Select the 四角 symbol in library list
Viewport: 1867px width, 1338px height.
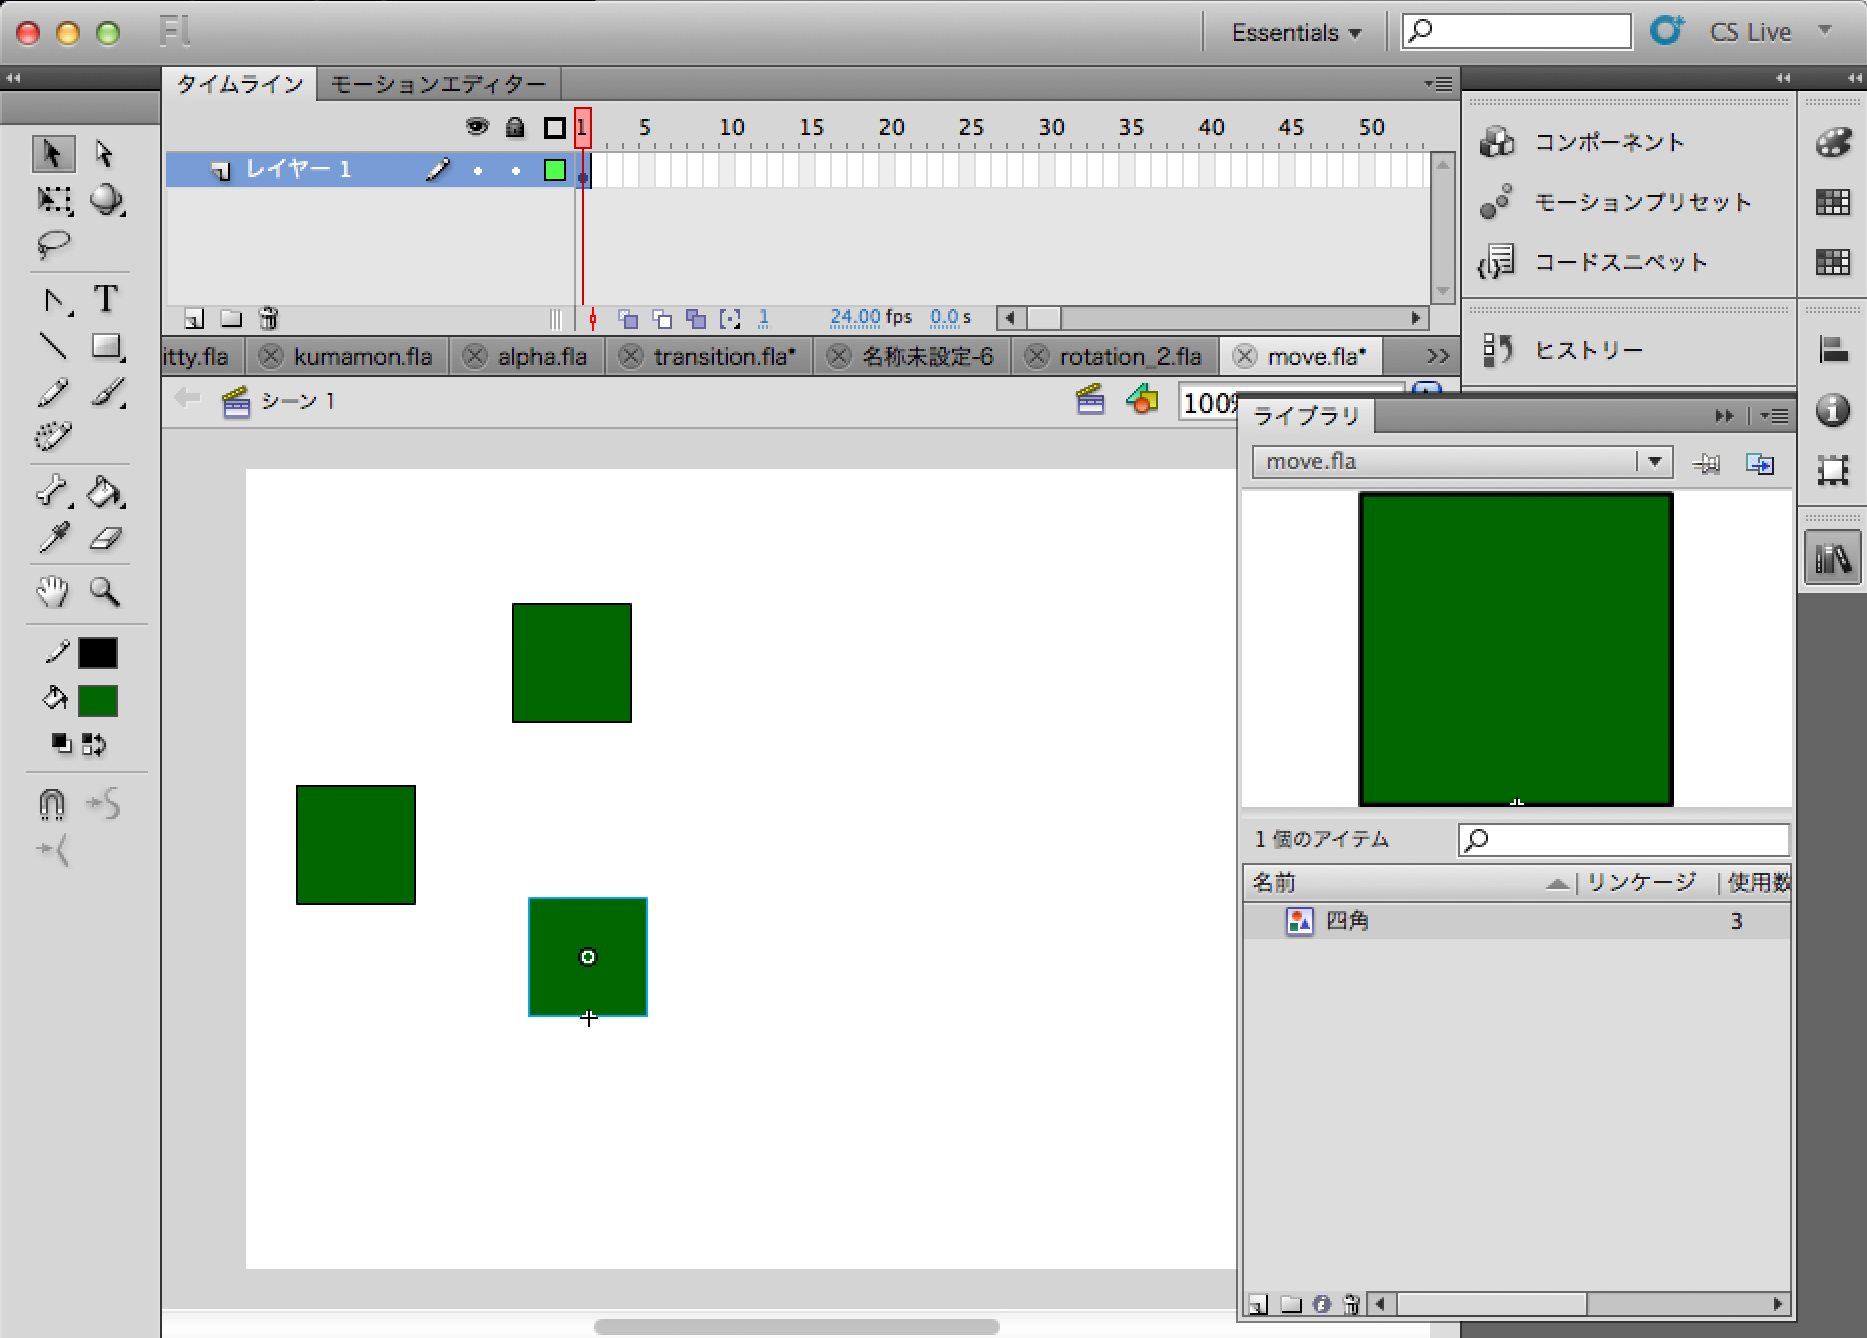click(x=1347, y=921)
